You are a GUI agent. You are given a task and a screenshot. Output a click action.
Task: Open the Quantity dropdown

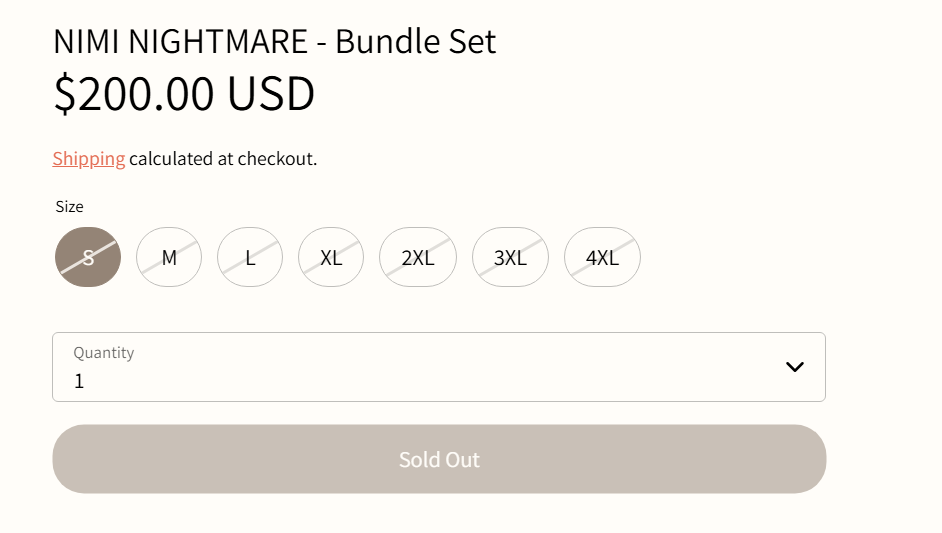(438, 367)
